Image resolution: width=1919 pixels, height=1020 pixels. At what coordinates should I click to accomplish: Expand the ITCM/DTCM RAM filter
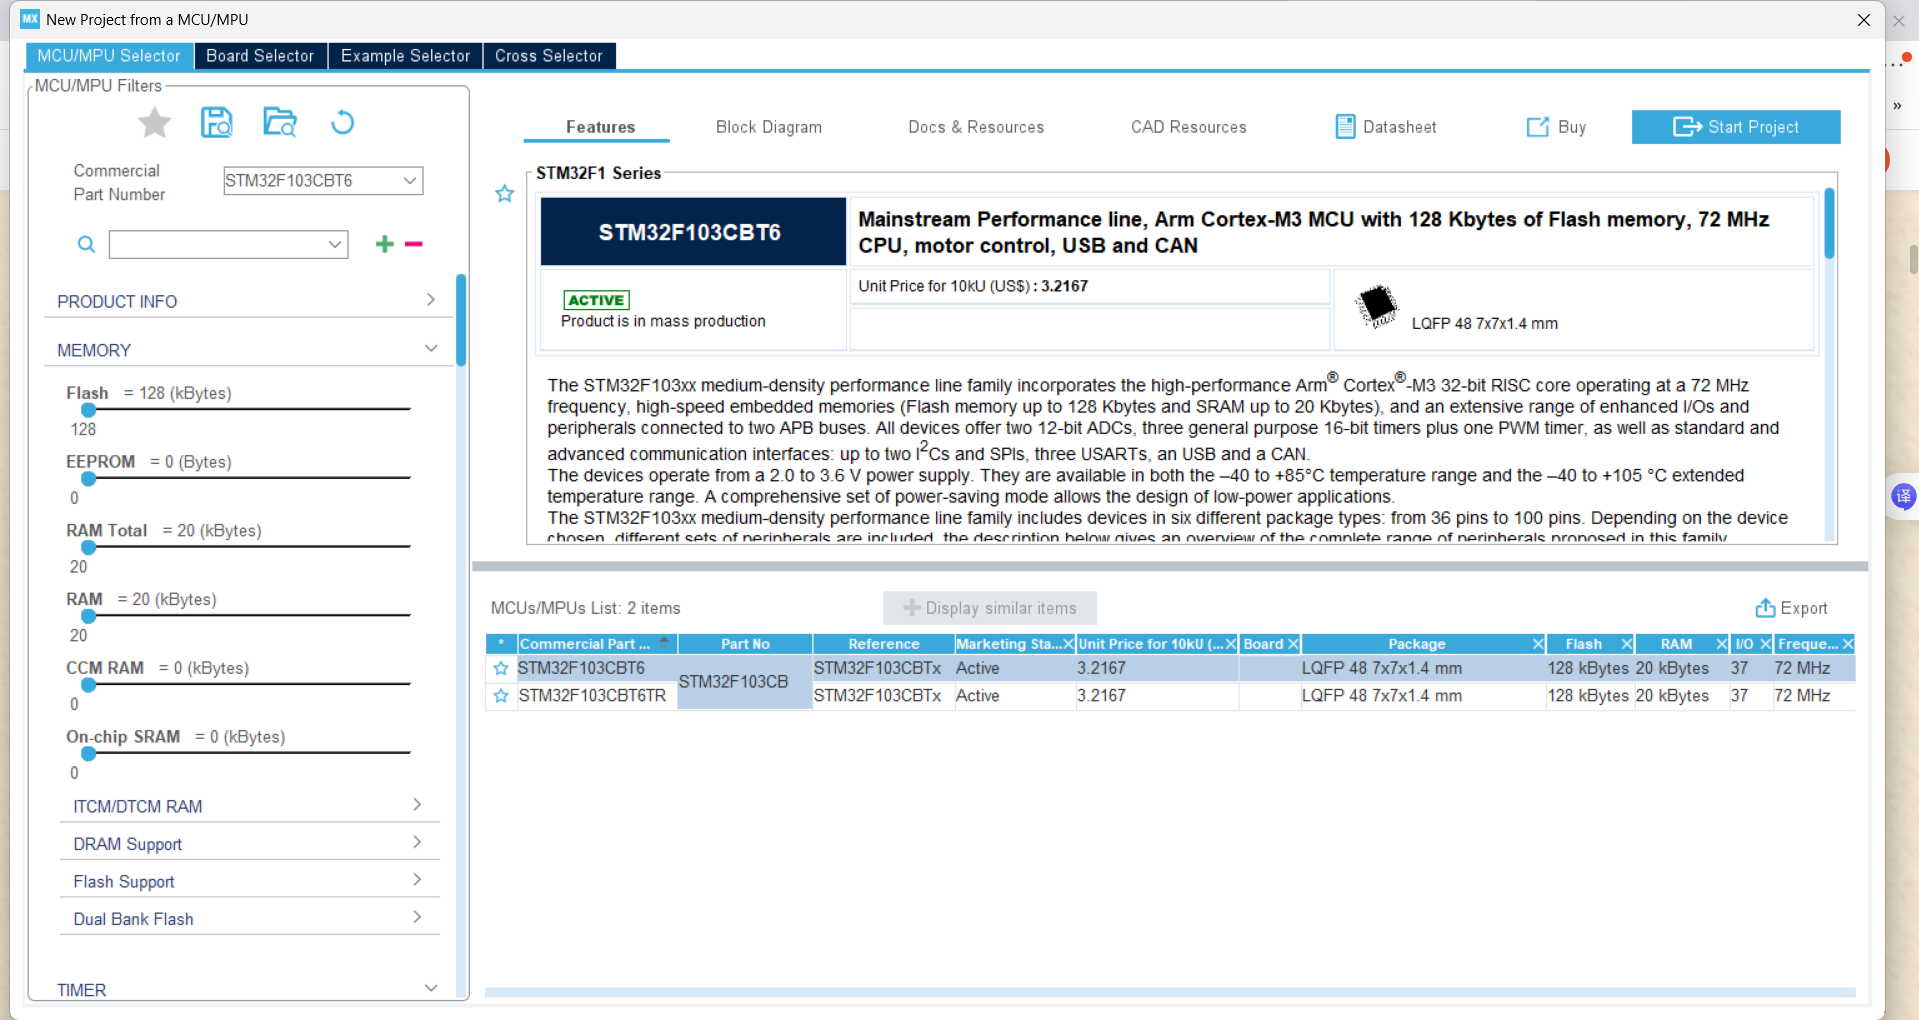pos(417,805)
